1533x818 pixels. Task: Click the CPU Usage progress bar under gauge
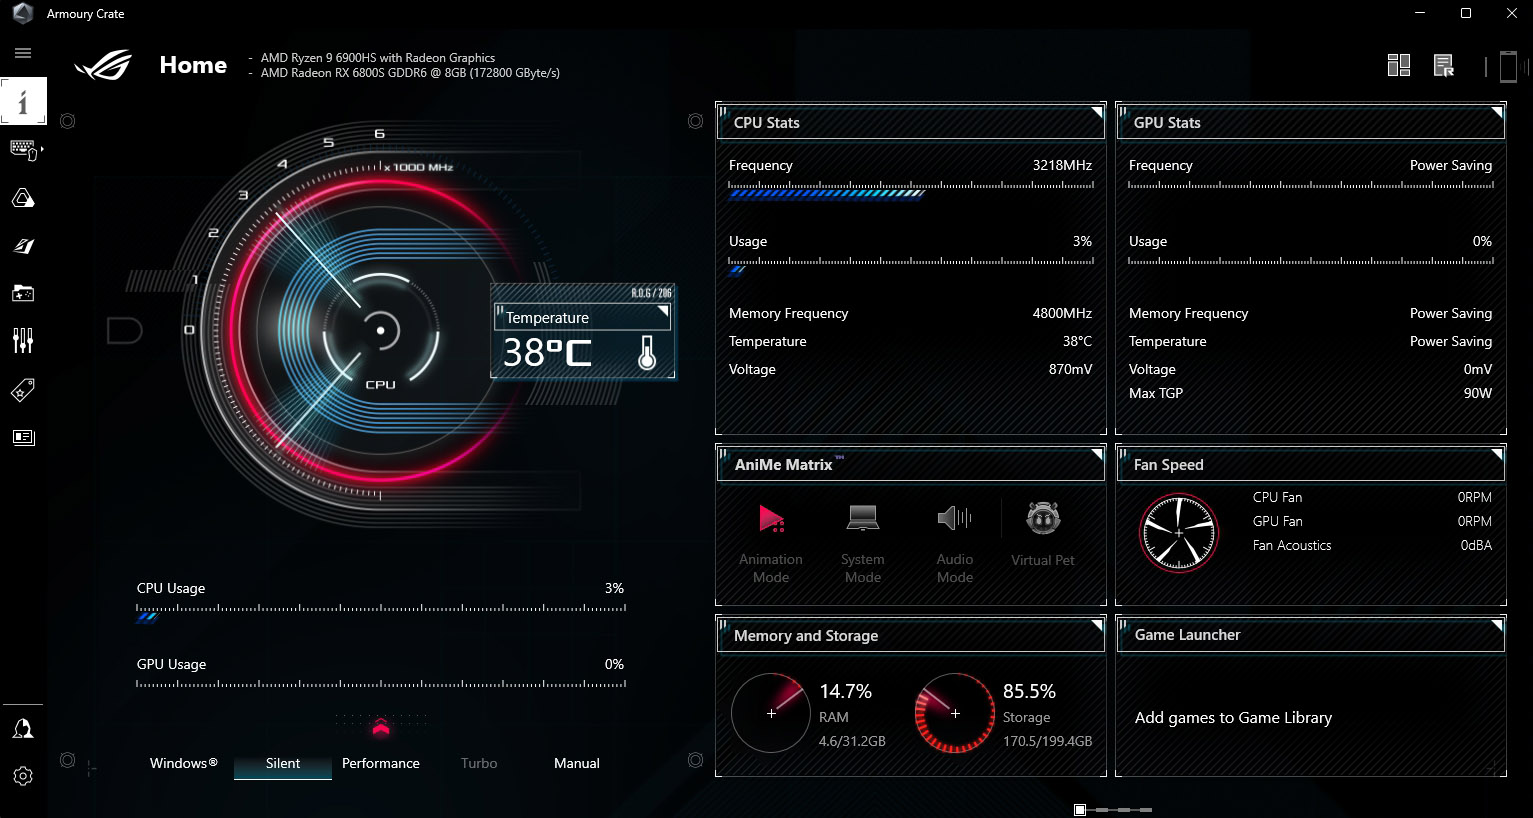click(x=381, y=612)
